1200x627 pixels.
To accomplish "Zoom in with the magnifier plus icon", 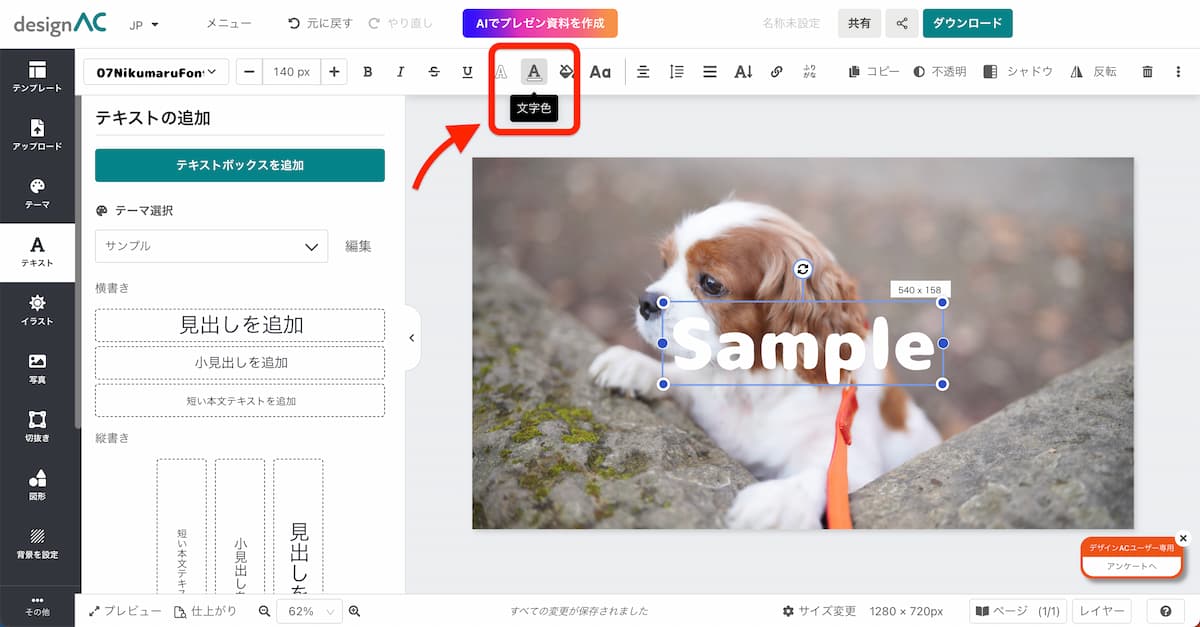I will [x=354, y=611].
